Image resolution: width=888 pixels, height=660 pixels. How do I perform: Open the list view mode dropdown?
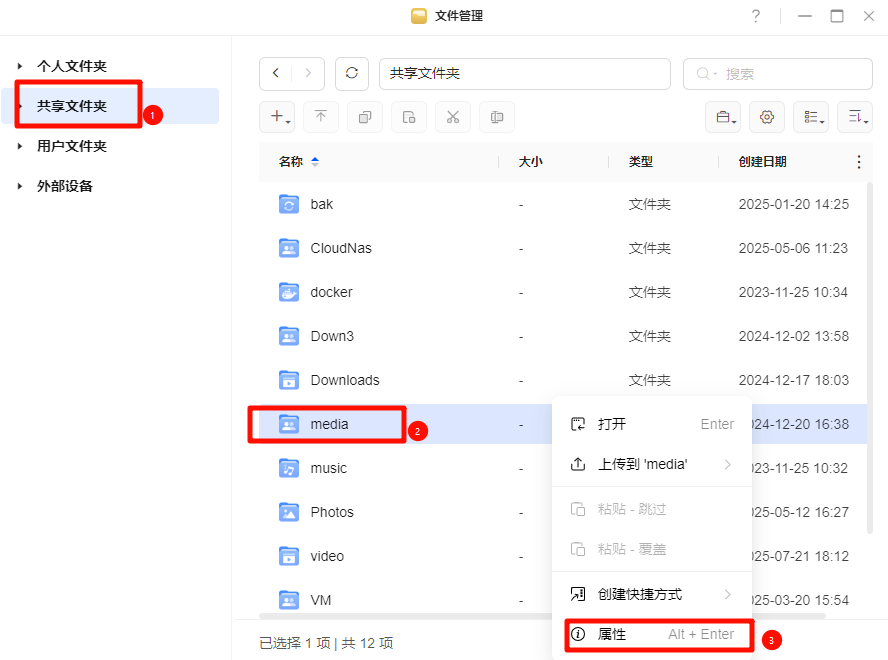pyautogui.click(x=811, y=117)
